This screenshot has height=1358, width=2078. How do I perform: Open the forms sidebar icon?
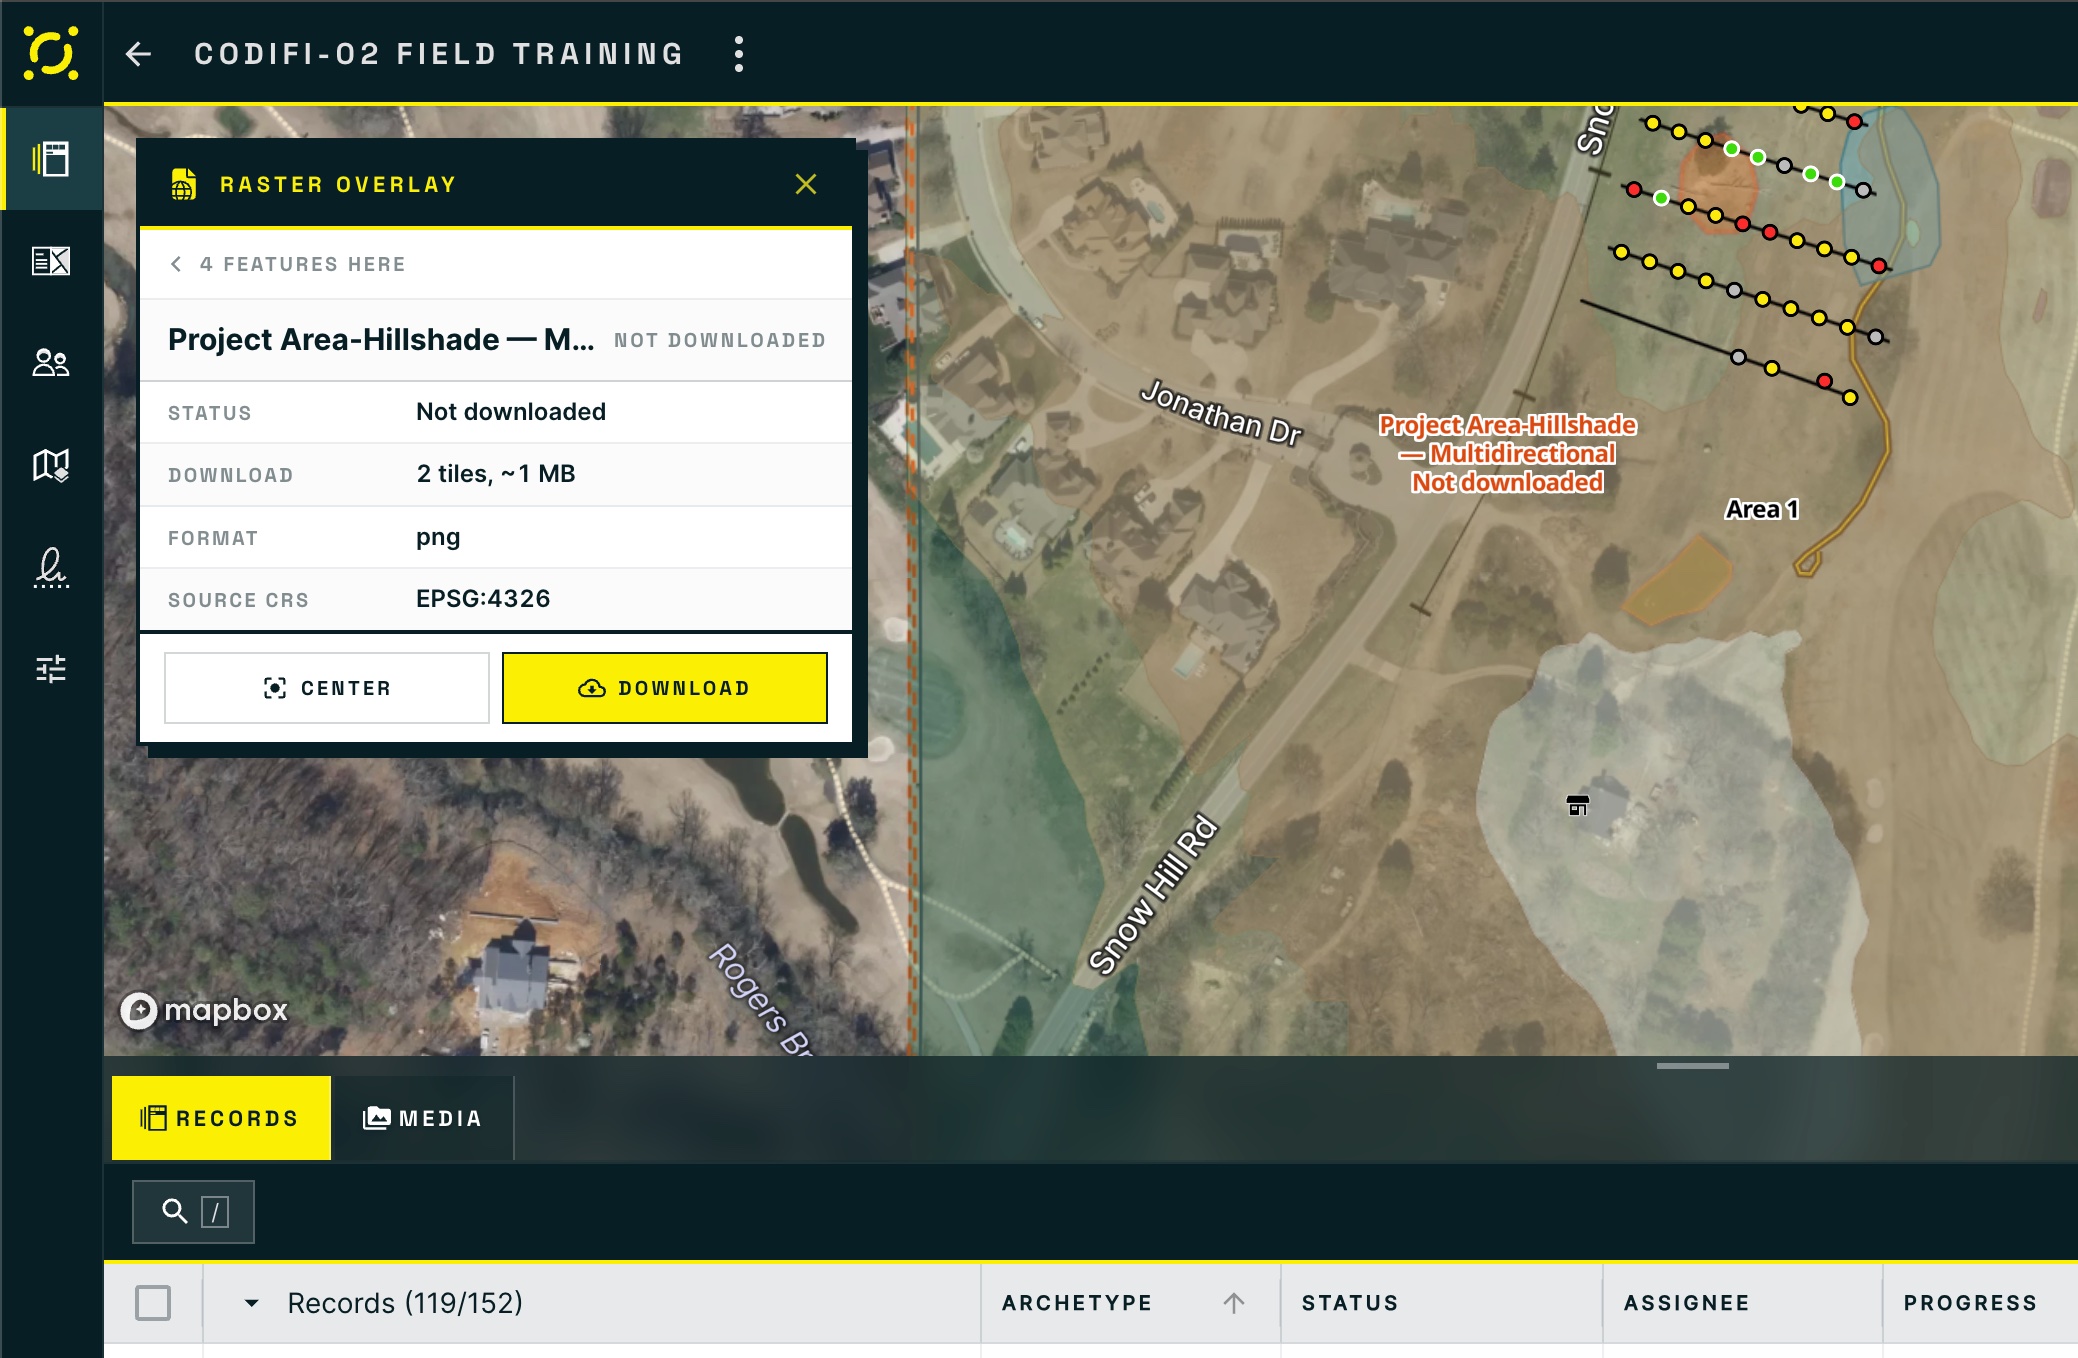pyautogui.click(x=51, y=261)
